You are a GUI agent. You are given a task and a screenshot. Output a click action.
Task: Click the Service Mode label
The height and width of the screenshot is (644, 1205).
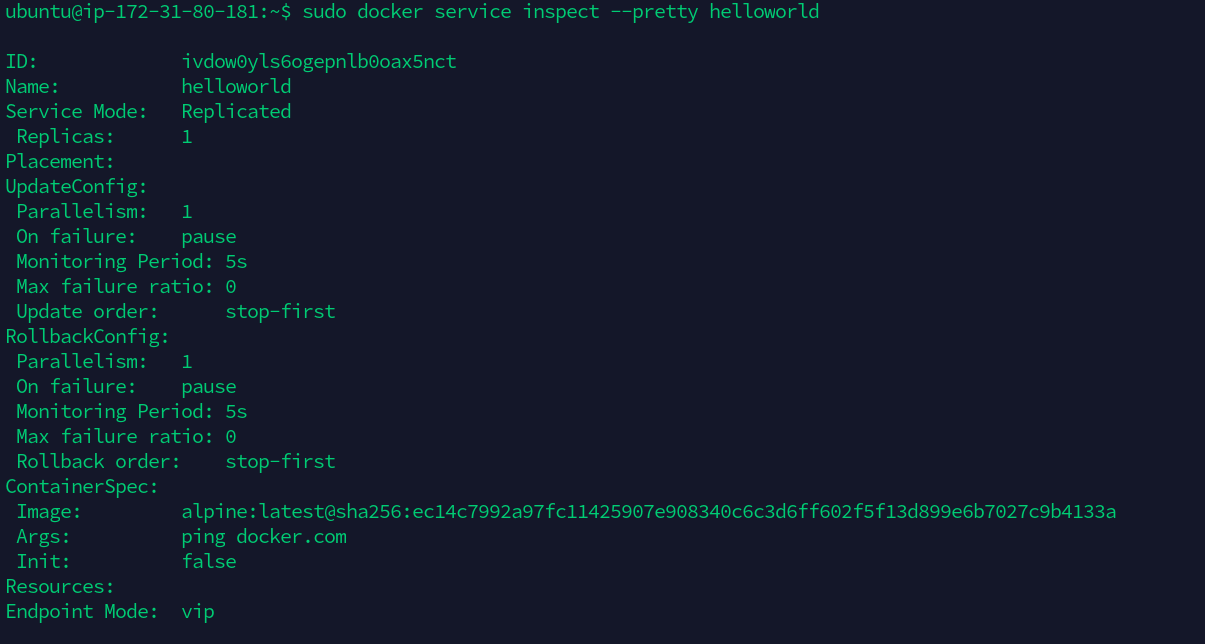tap(76, 112)
